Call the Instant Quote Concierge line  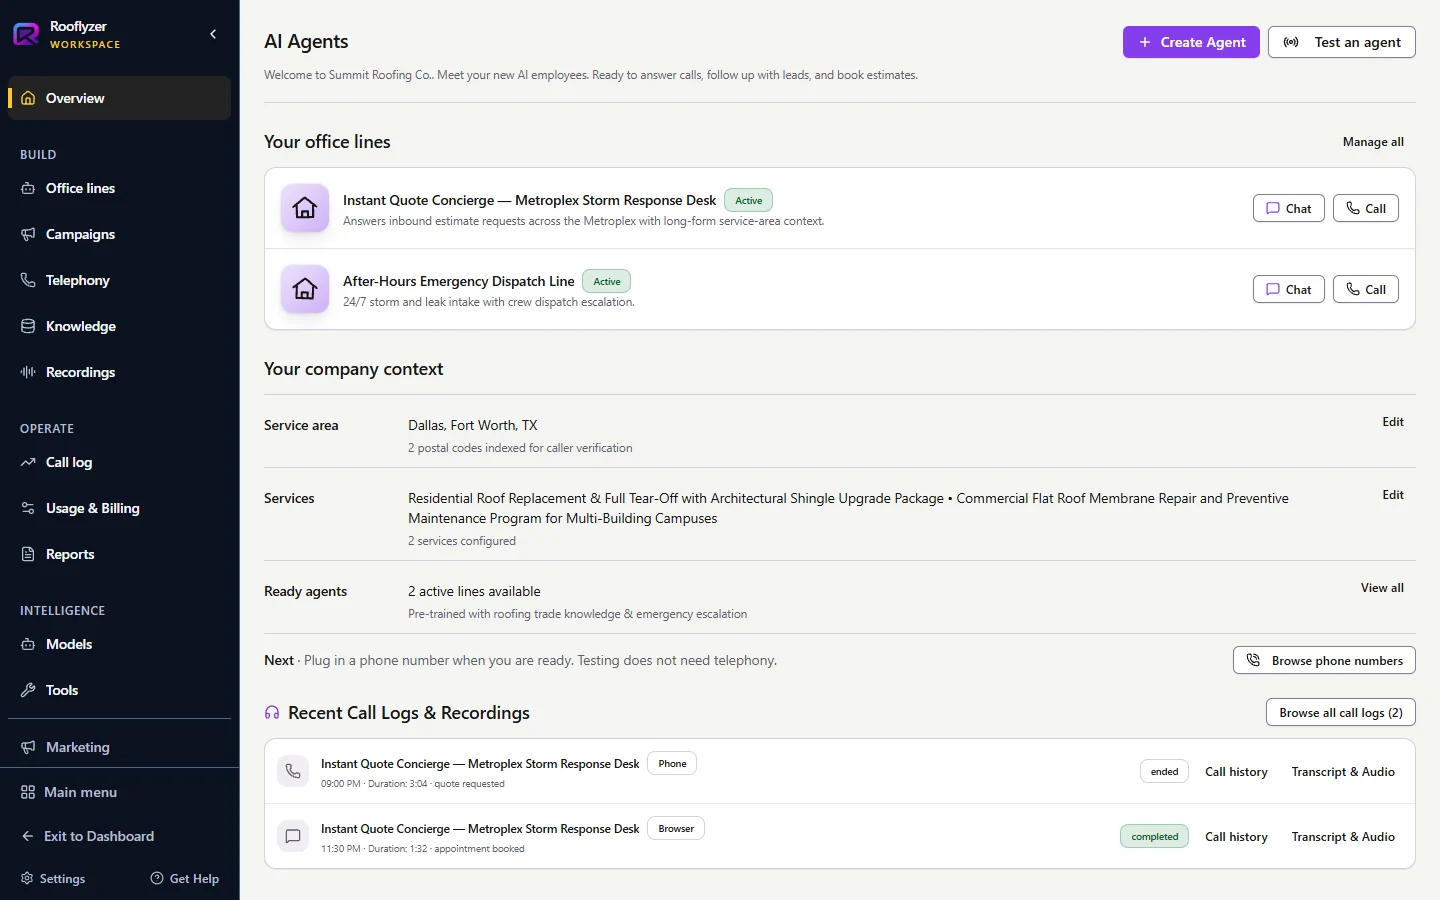tap(1366, 208)
